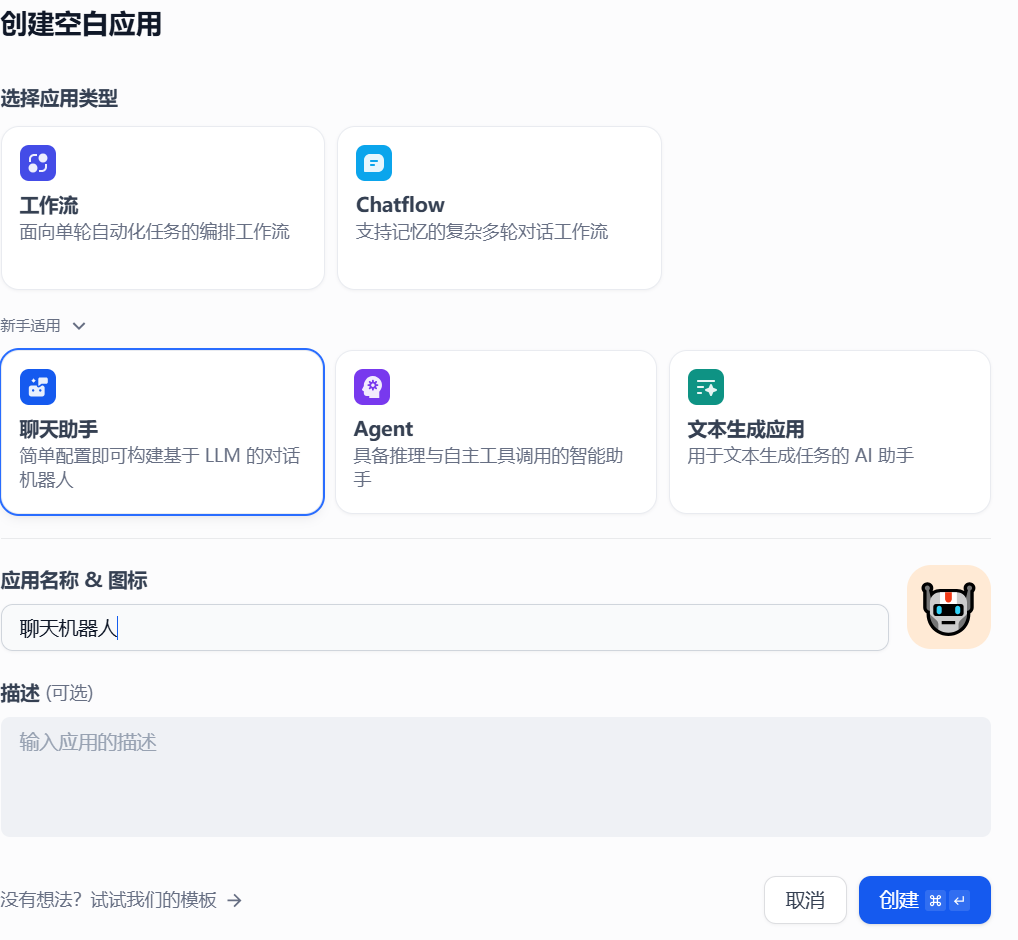1018x940 pixels.
Task: Click the 工作流 app type icon
Action: click(x=38, y=162)
